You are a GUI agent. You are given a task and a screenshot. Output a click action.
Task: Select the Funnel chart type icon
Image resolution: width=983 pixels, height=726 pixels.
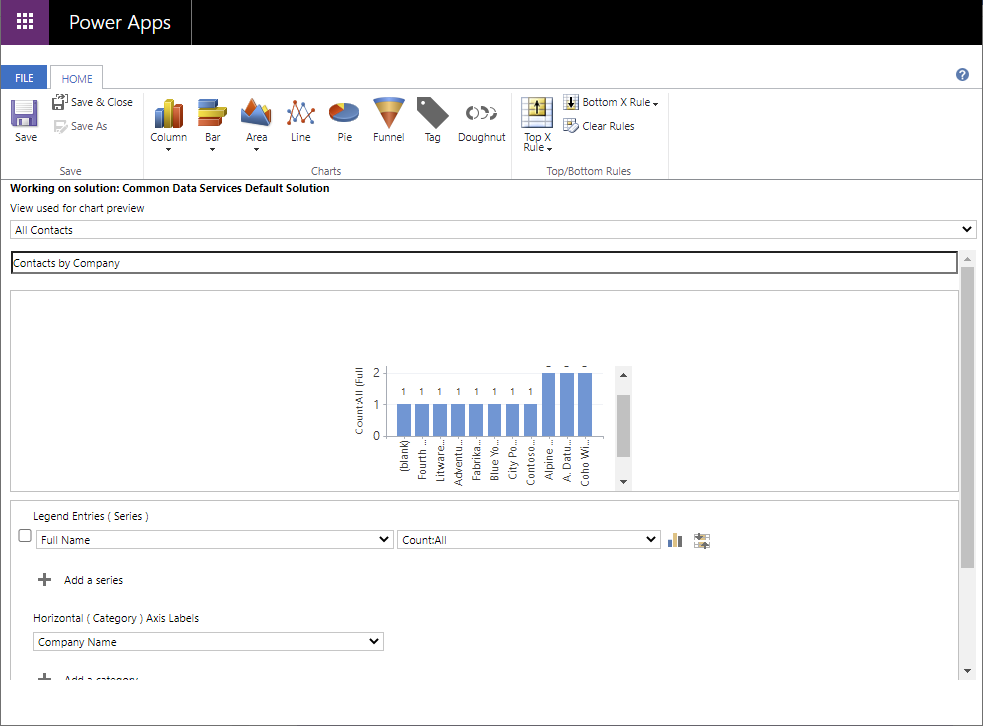click(389, 113)
